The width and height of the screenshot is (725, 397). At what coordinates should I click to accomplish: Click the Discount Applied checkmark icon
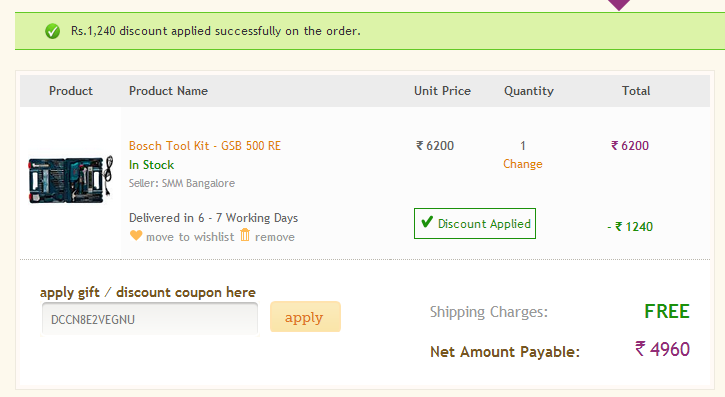(427, 222)
